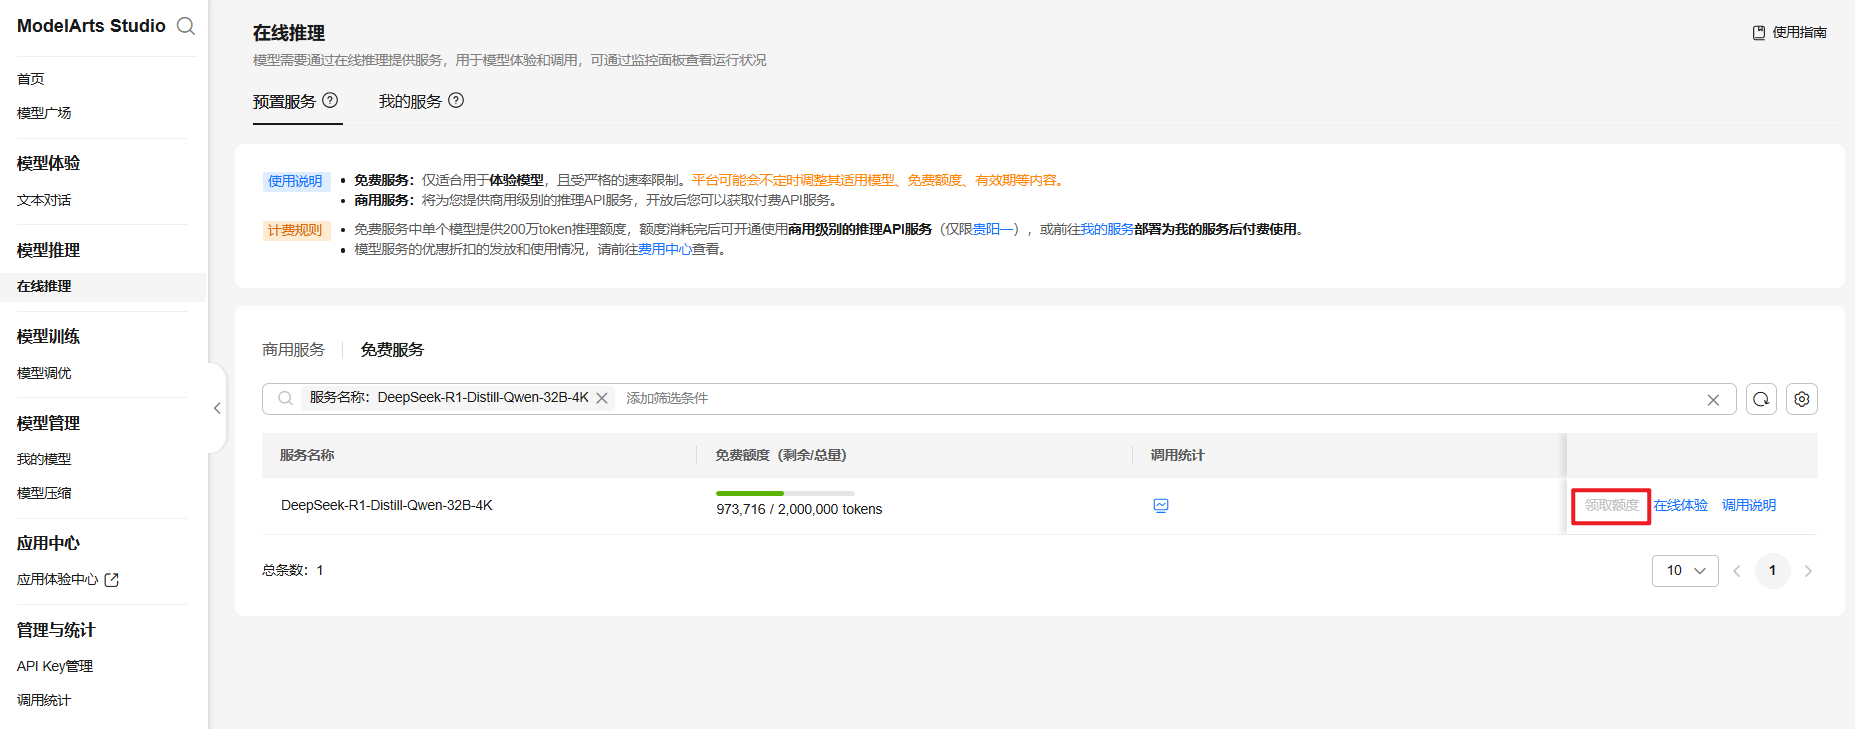
Task: Open 我的模型 in the sidebar
Action: [44, 459]
